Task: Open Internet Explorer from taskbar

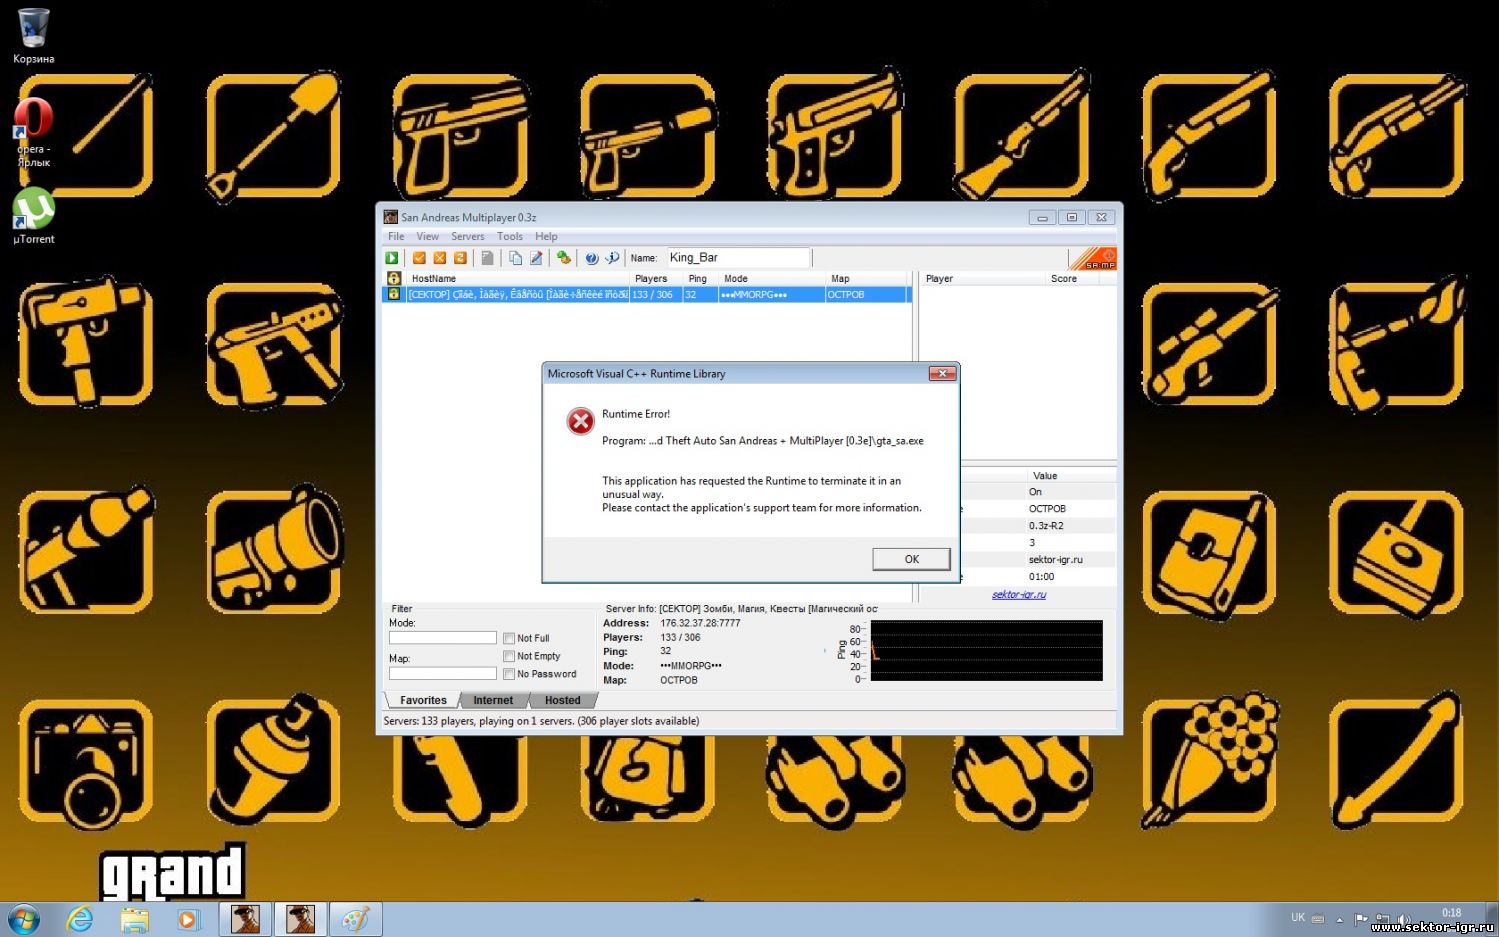Action: (80, 919)
